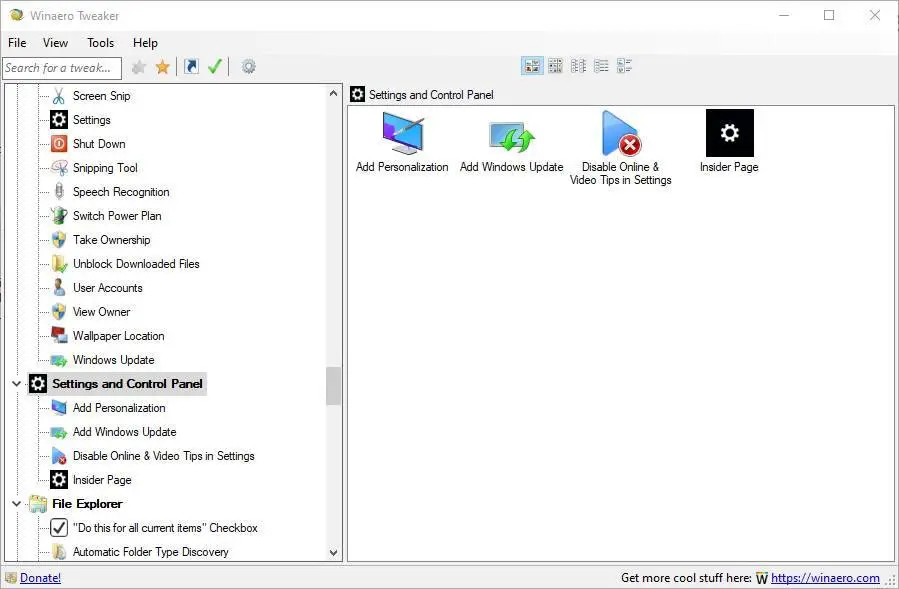Image resolution: width=899 pixels, height=589 pixels.
Task: Focus the Search for a tweak field
Action: (x=62, y=68)
